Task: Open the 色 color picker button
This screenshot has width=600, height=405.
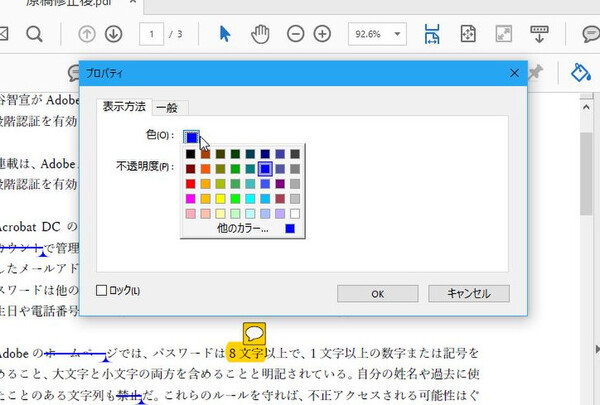Action: [191, 137]
